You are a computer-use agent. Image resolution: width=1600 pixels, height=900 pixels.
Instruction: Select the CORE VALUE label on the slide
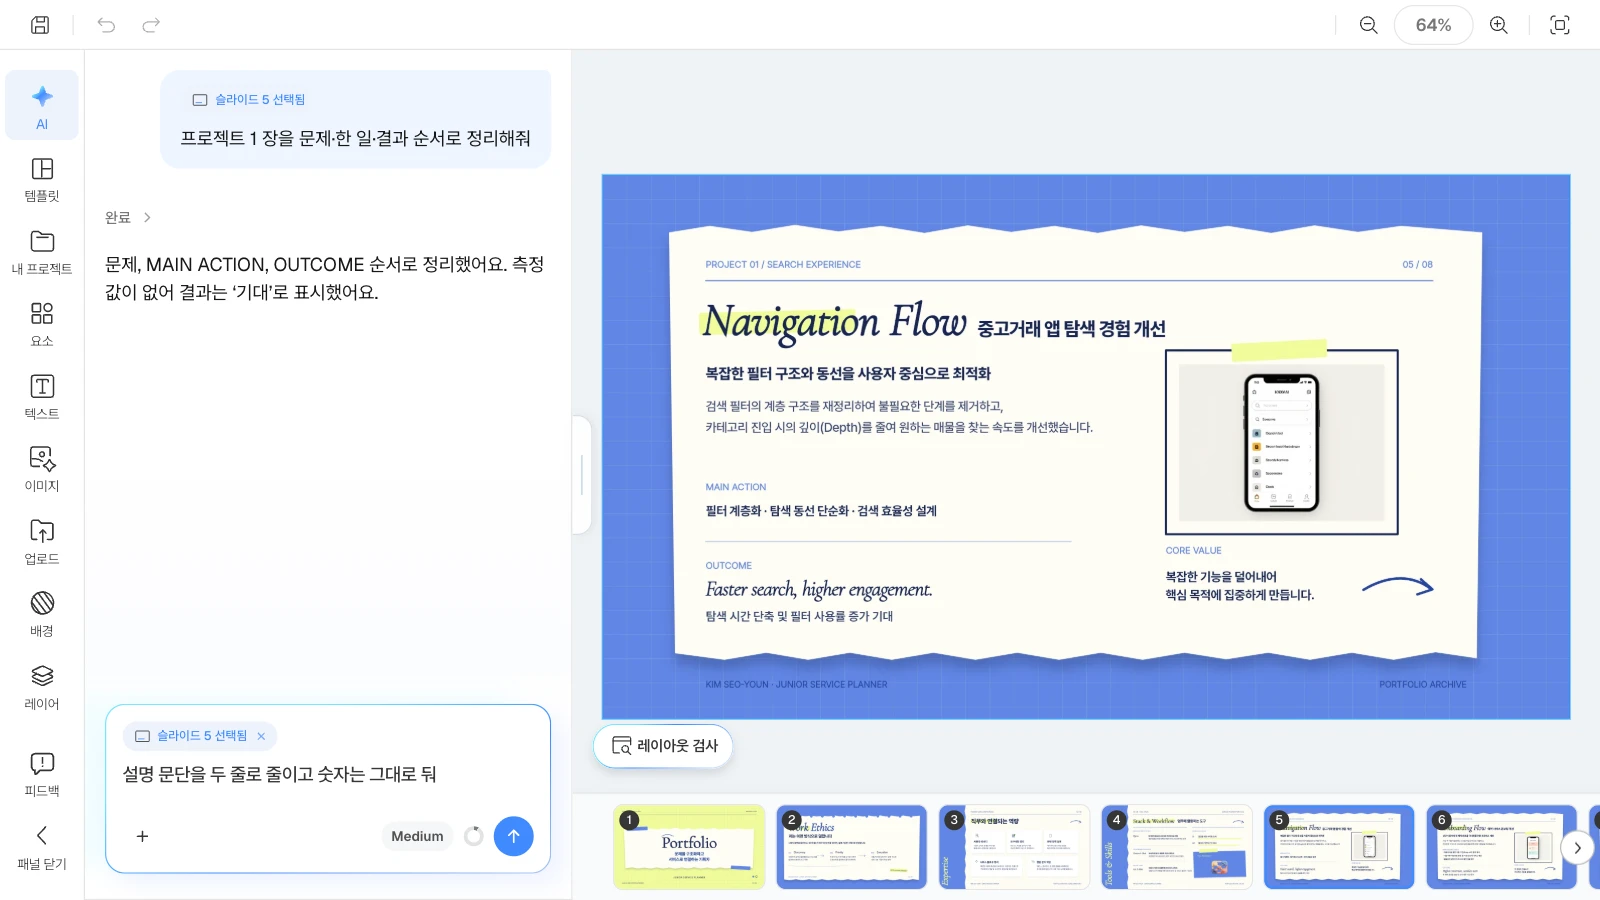click(1193, 551)
